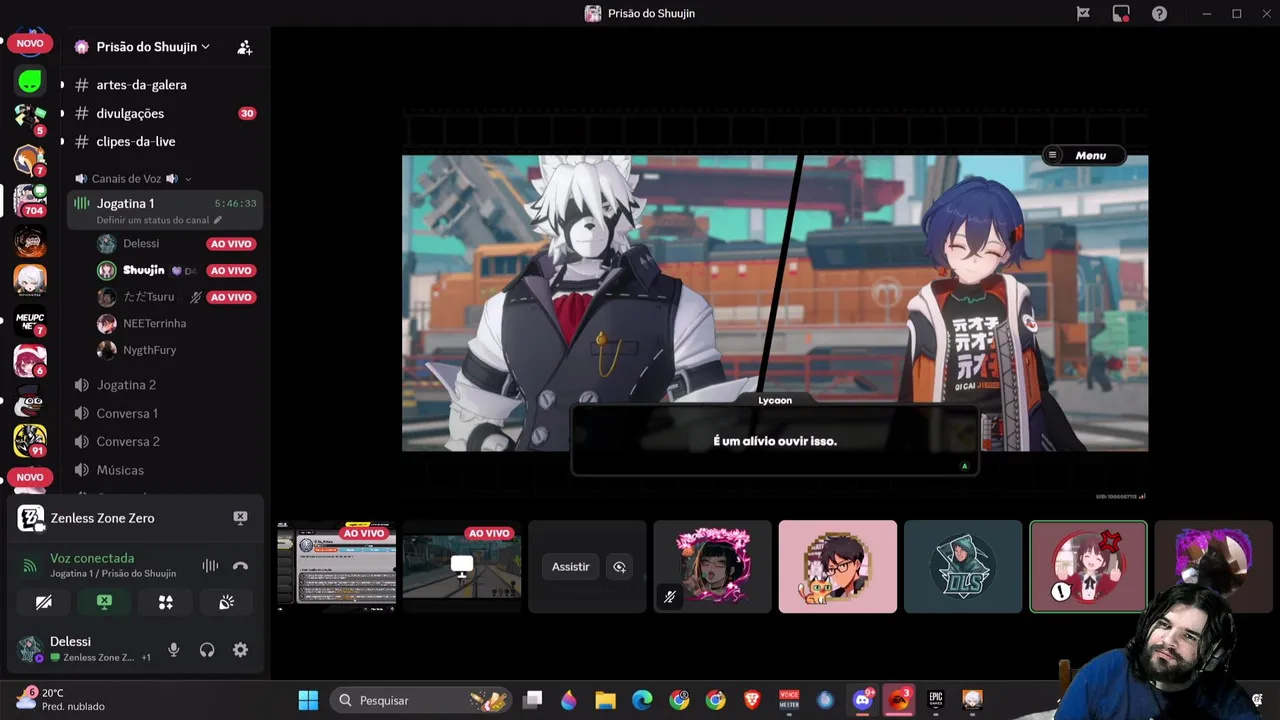Launch Microsoft Edge from the taskbar
Screen dimensions: 1280x720
pyautogui.click(x=642, y=700)
